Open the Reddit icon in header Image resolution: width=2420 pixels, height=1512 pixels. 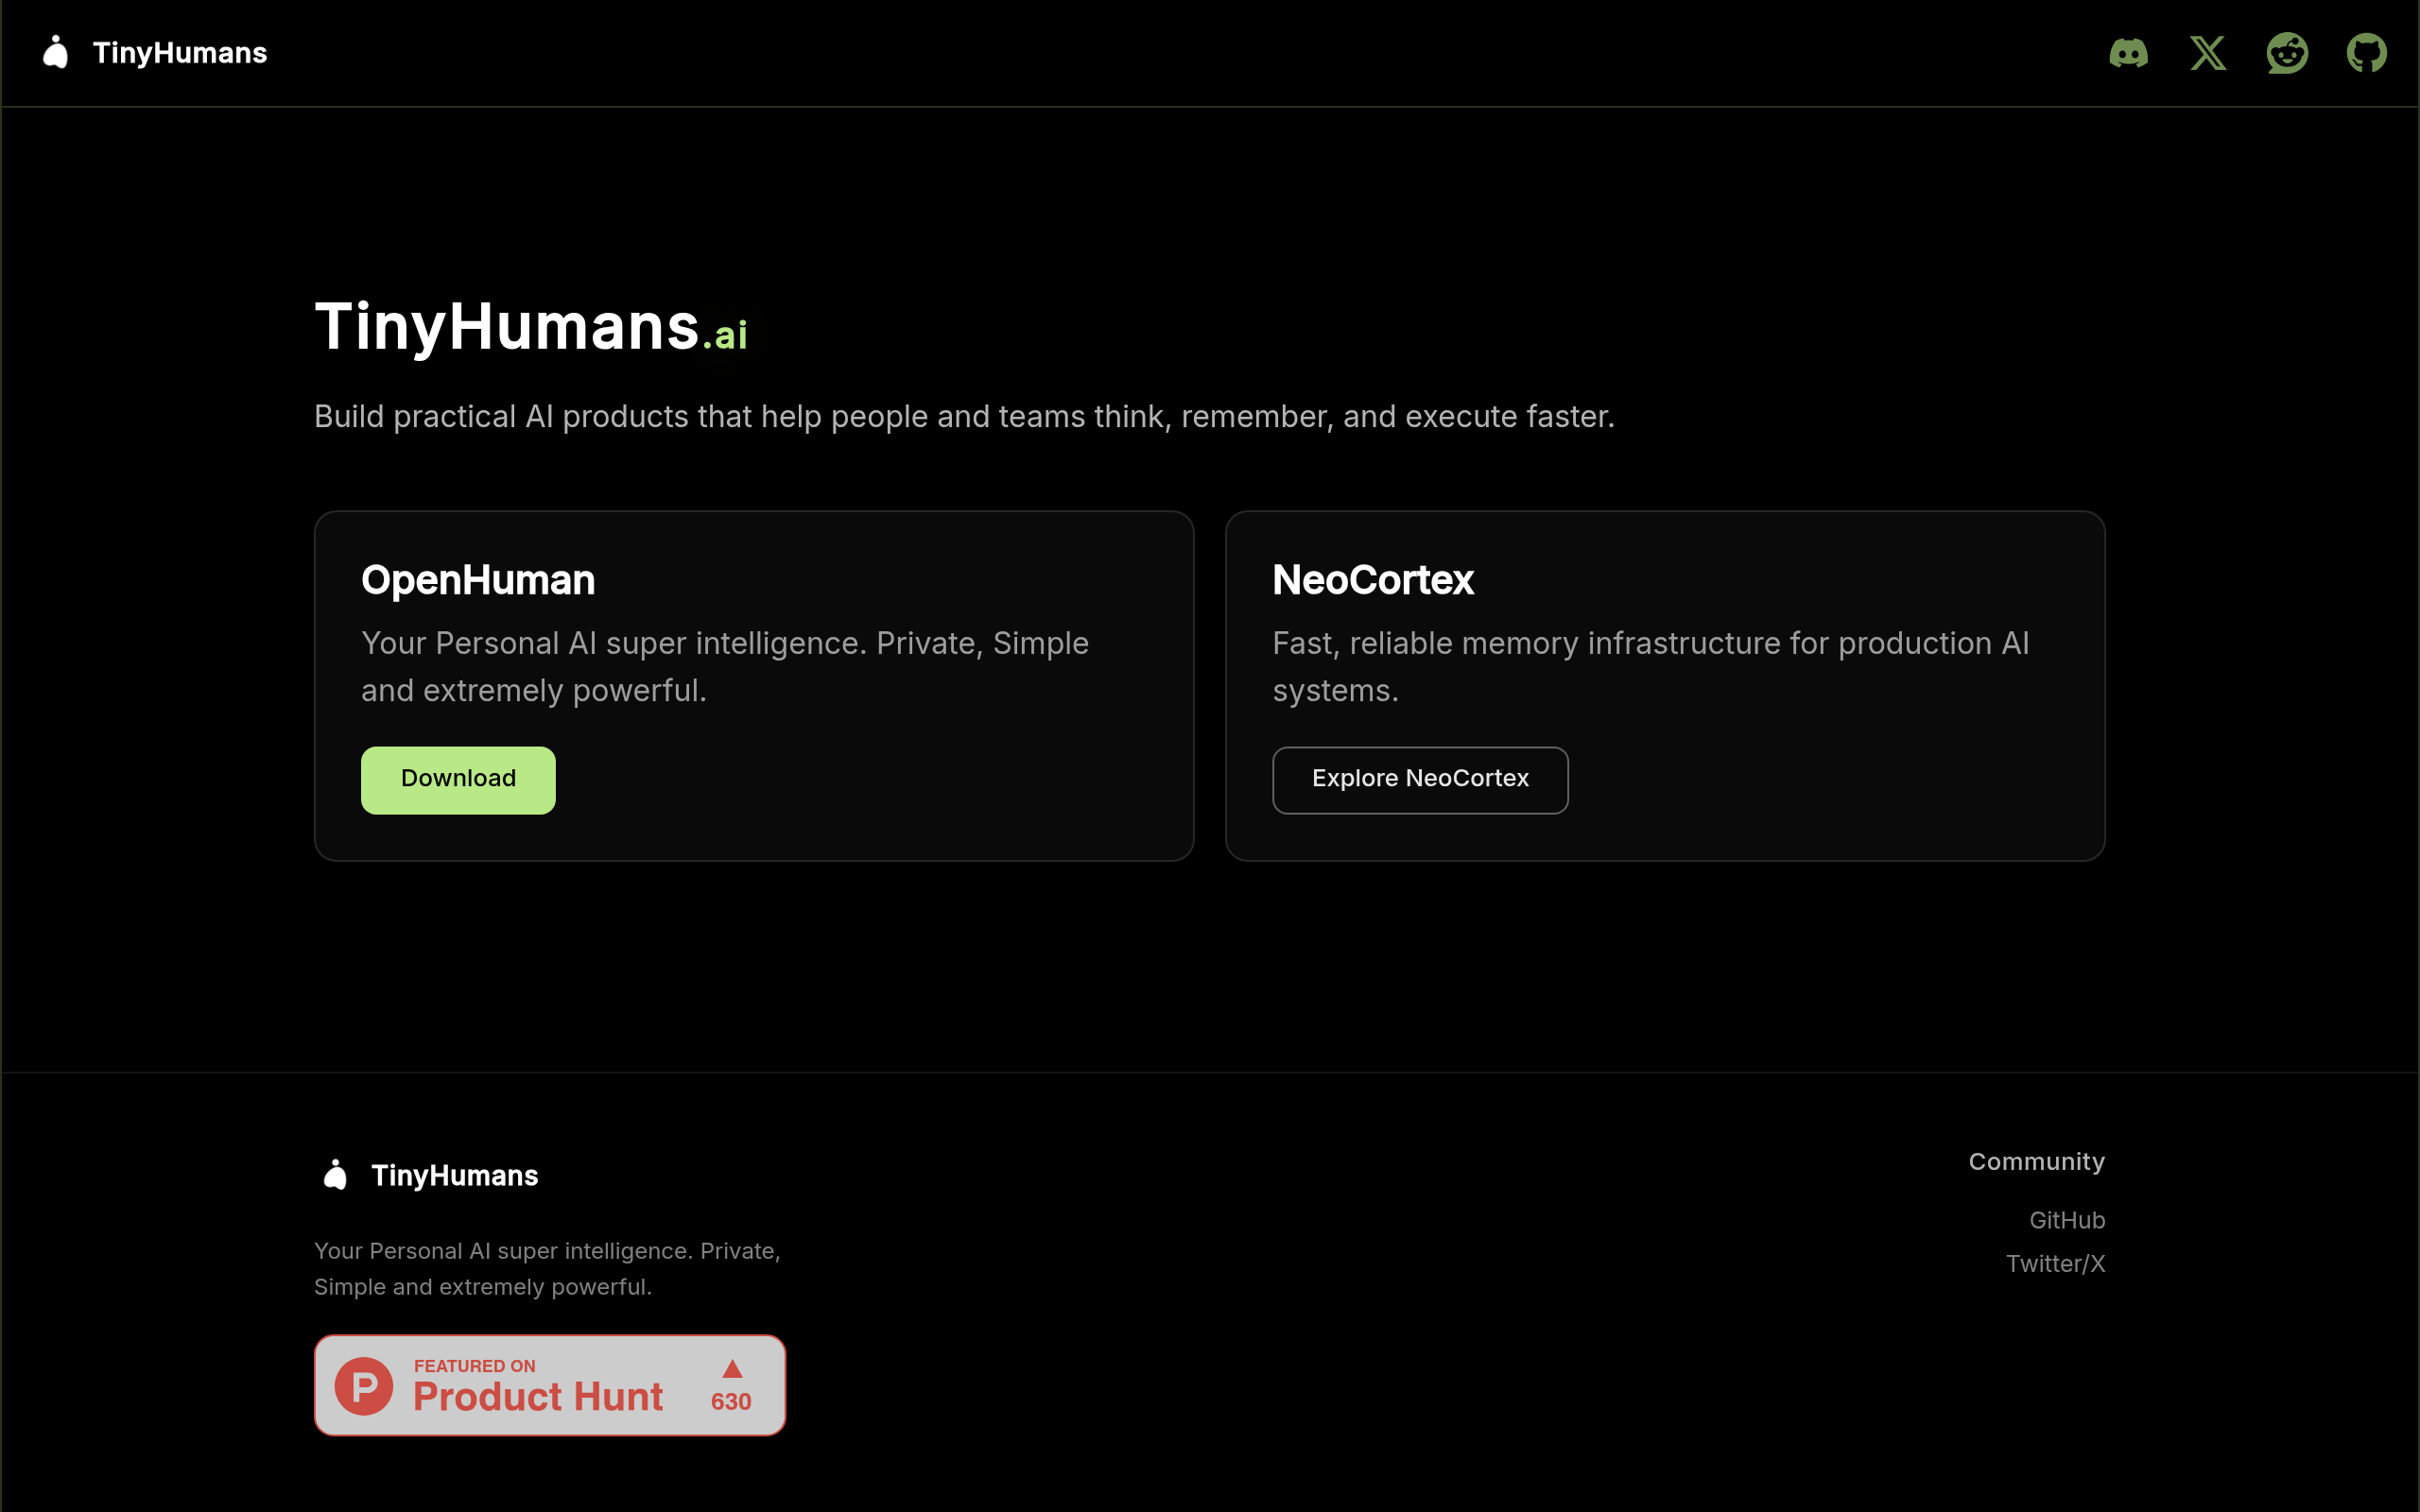[2287, 53]
